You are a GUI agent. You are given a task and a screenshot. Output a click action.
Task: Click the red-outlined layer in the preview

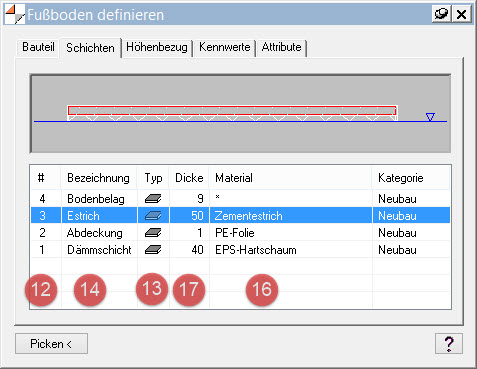coord(232,110)
